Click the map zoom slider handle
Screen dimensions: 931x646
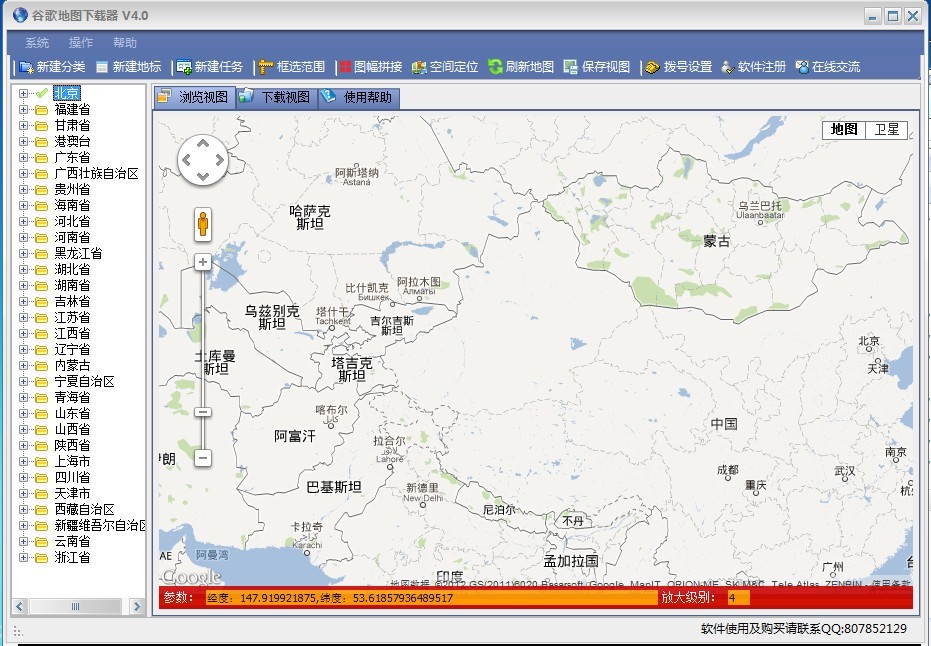pyautogui.click(x=203, y=412)
